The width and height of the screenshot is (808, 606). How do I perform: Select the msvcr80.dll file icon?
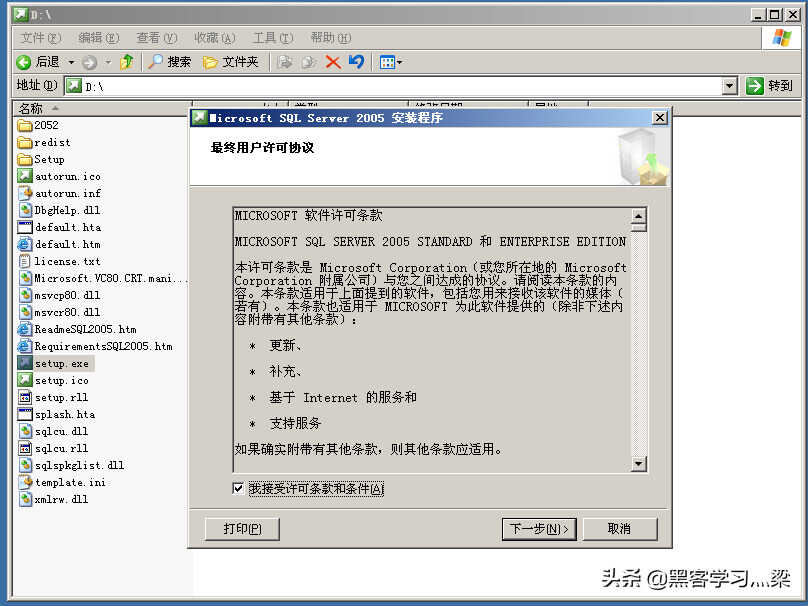coord(25,312)
